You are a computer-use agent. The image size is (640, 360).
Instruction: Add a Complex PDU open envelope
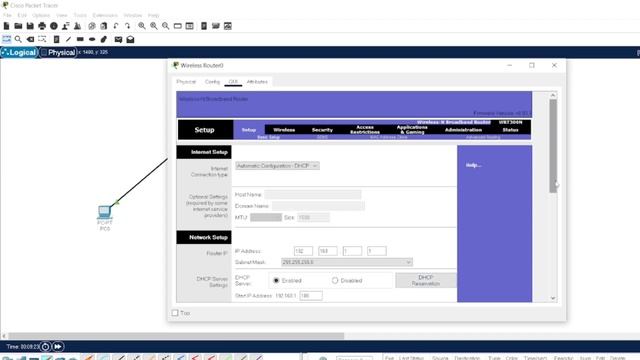click(130, 39)
